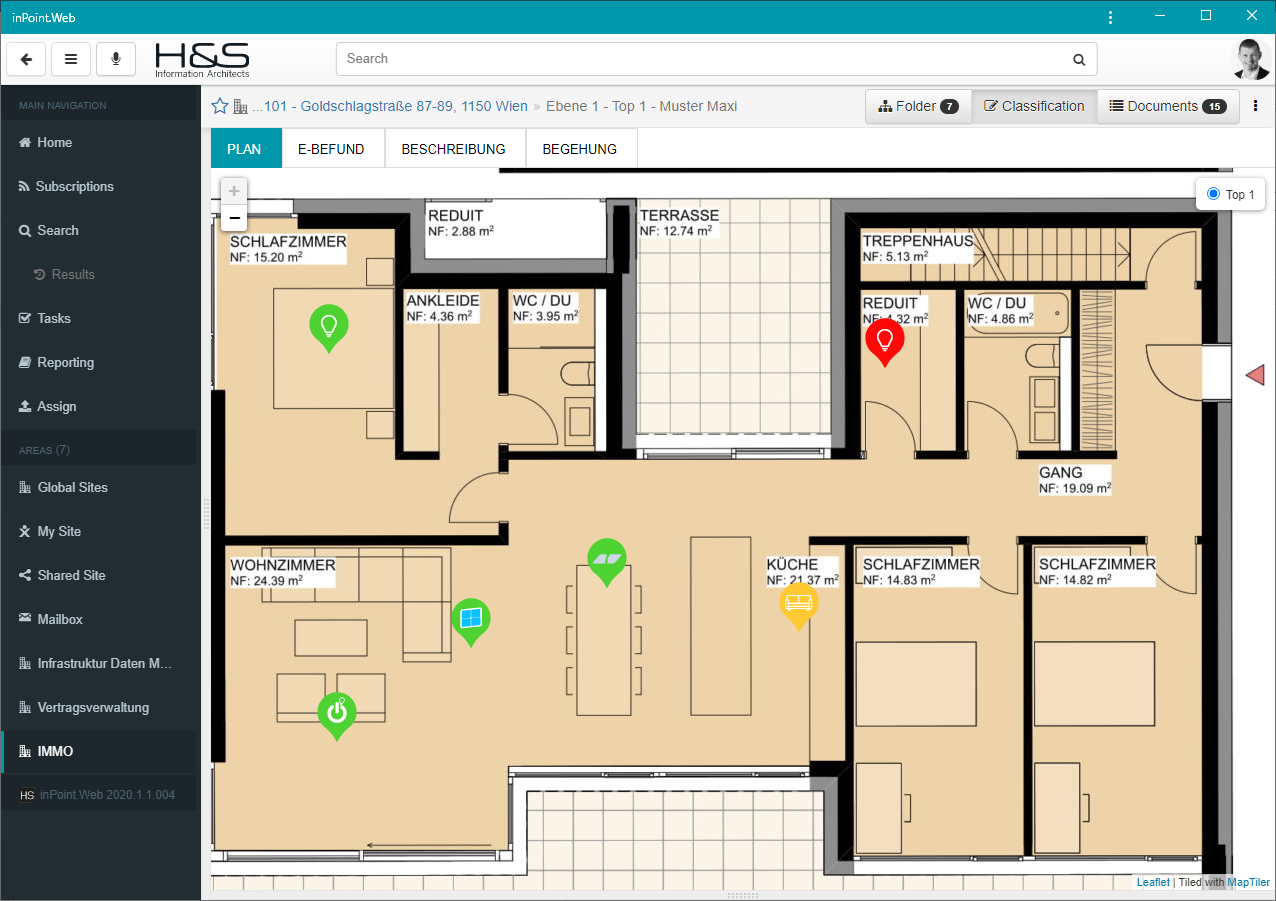Viewport: 1276px width, 901px height.
Task: Click the microphone voice search button
Action: click(116, 59)
